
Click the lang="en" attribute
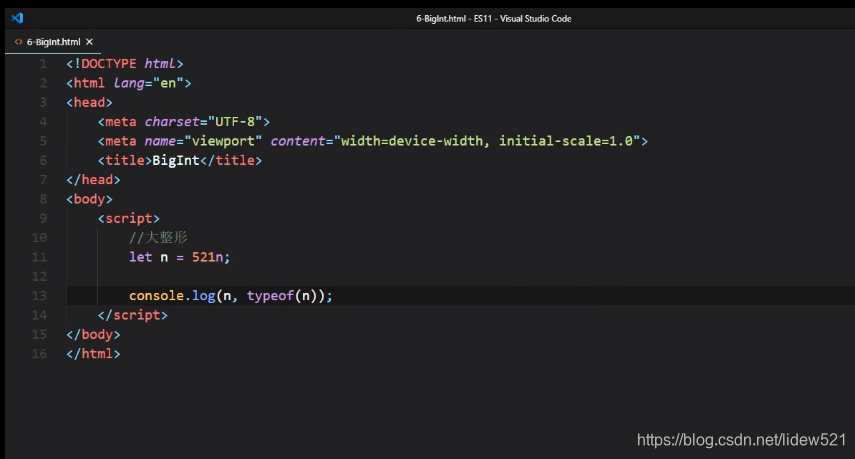[149, 83]
